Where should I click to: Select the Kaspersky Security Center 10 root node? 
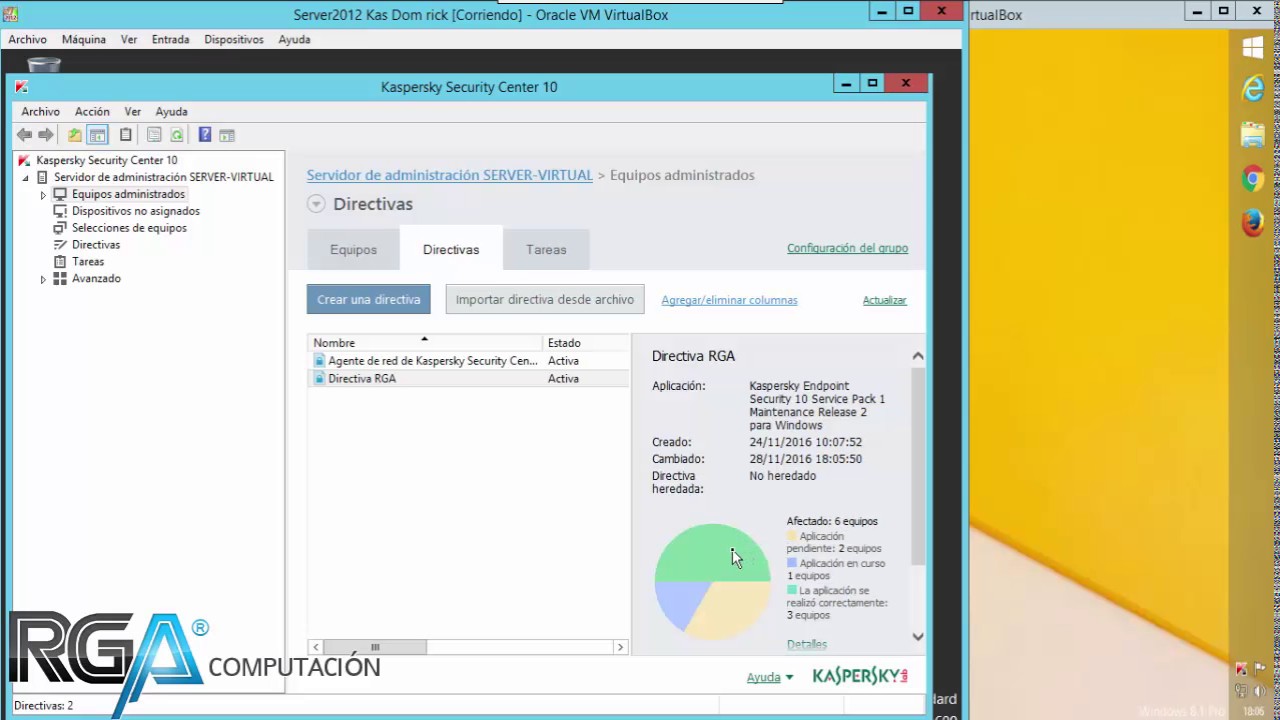[106, 160]
